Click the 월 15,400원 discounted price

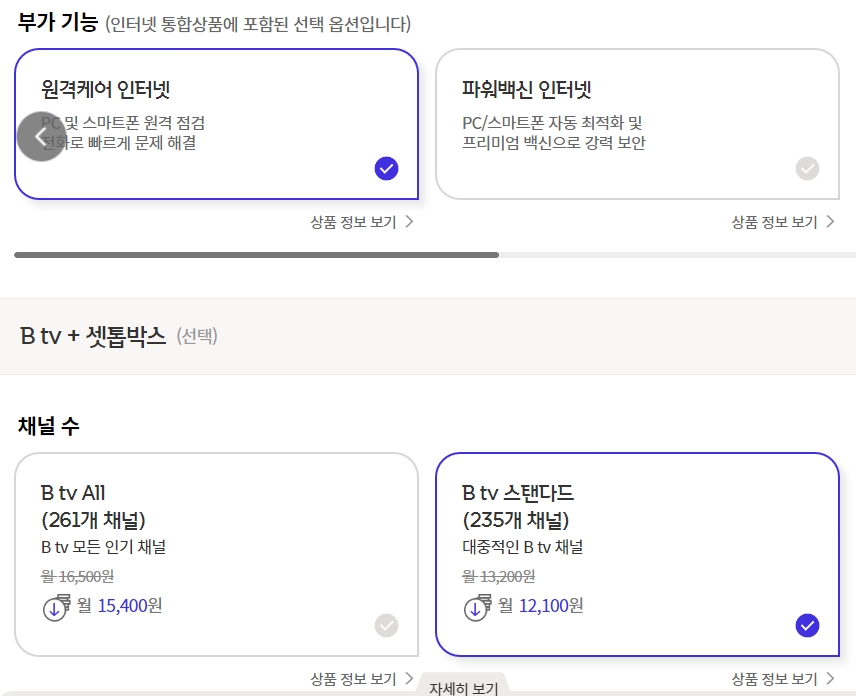point(119,605)
